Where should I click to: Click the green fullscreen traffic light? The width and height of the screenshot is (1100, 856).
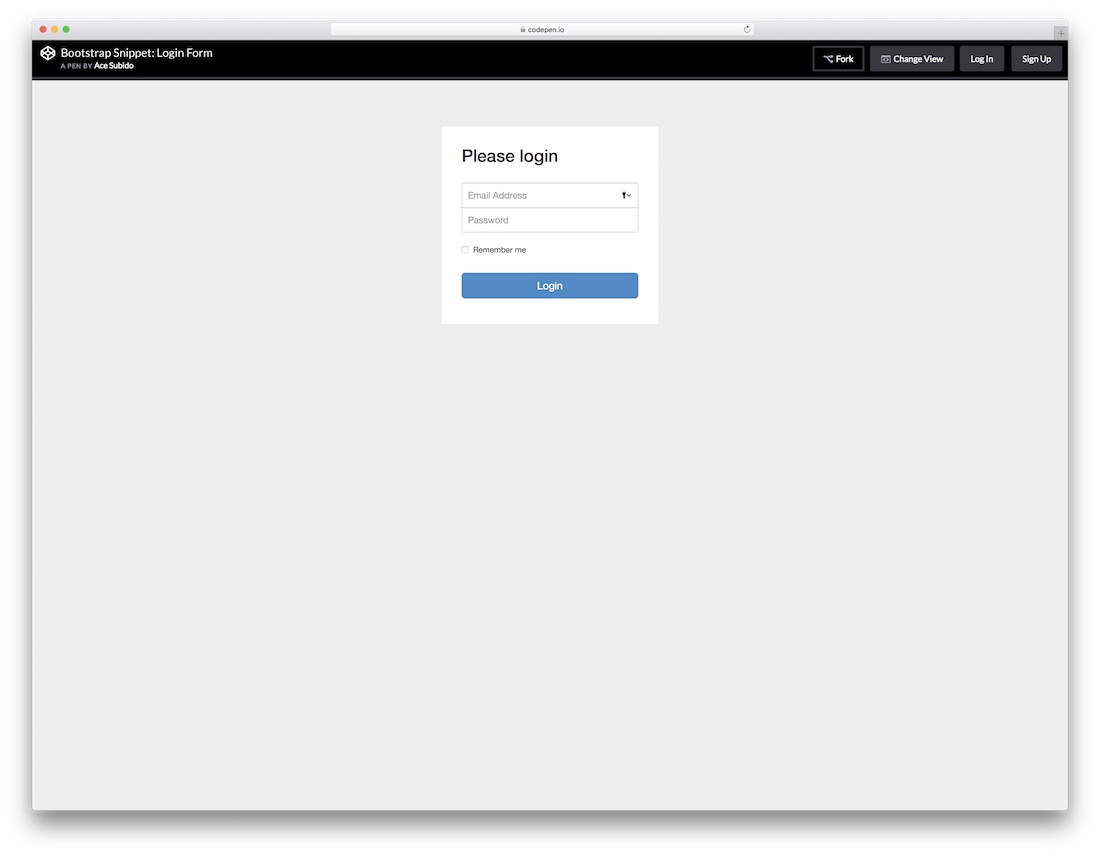[66, 29]
